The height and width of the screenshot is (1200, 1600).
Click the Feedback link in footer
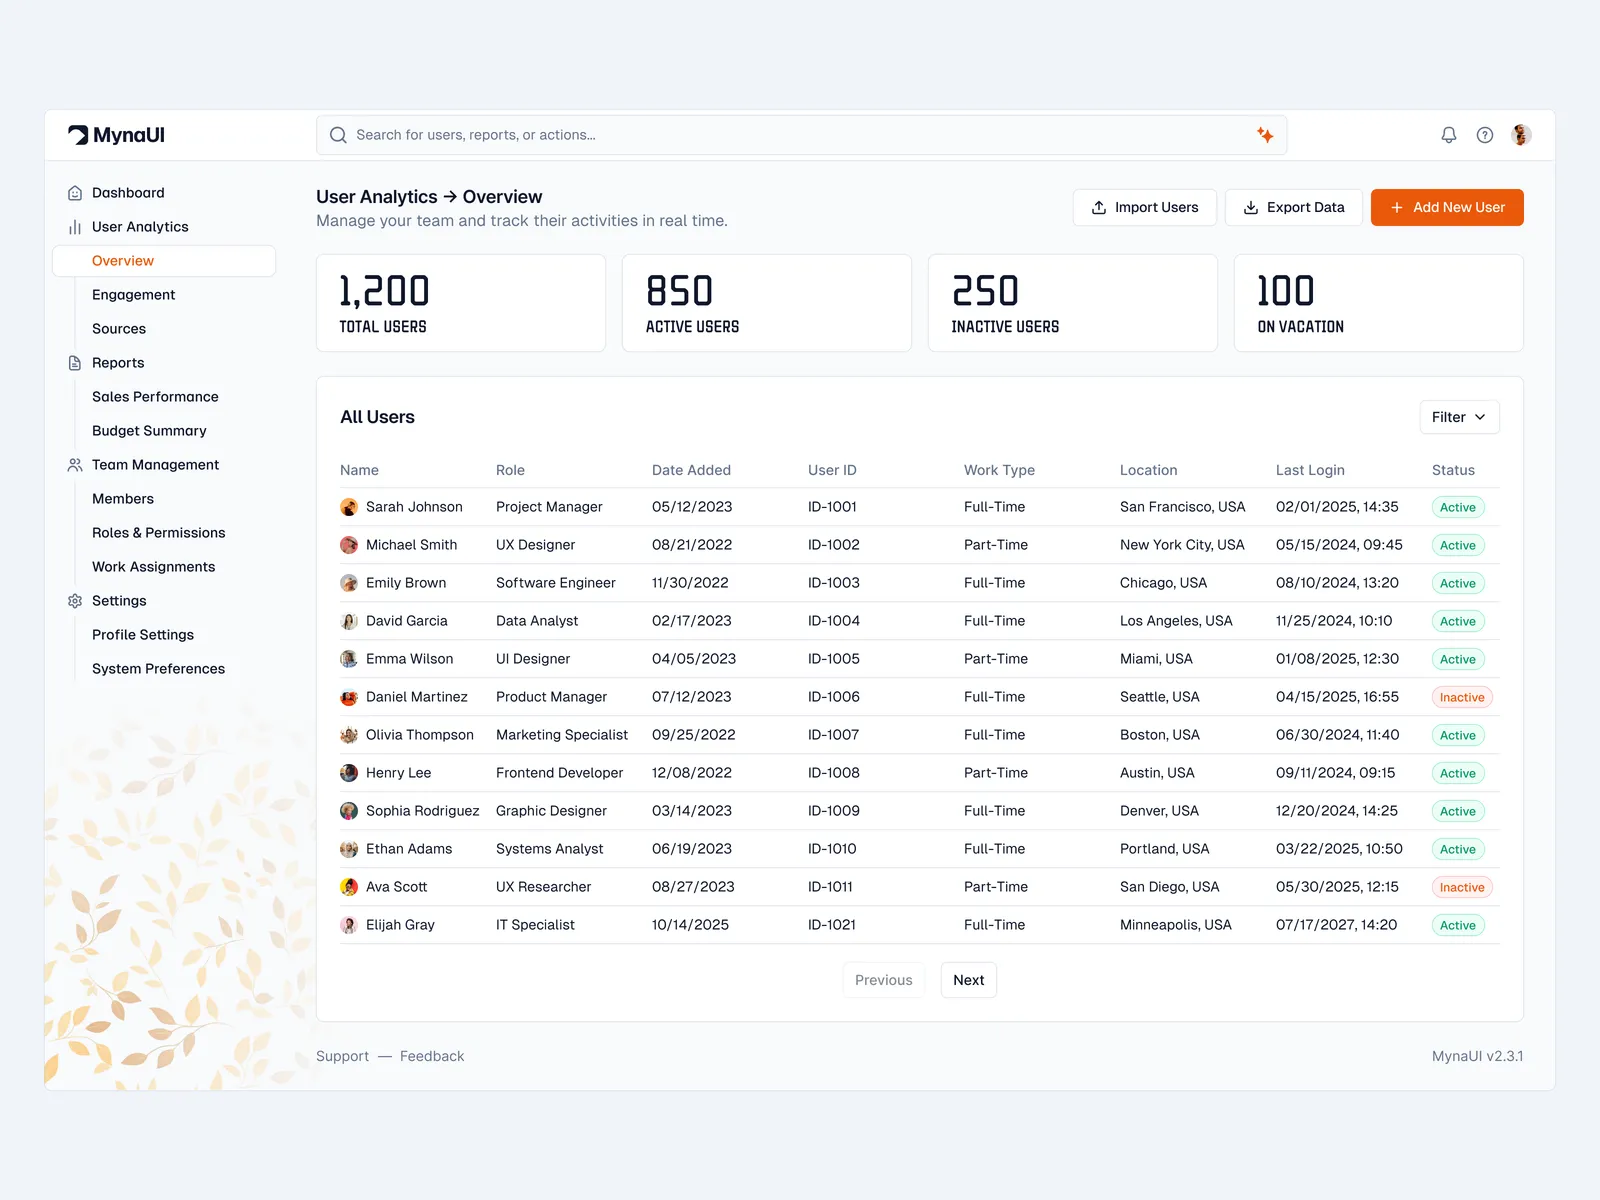point(432,1056)
